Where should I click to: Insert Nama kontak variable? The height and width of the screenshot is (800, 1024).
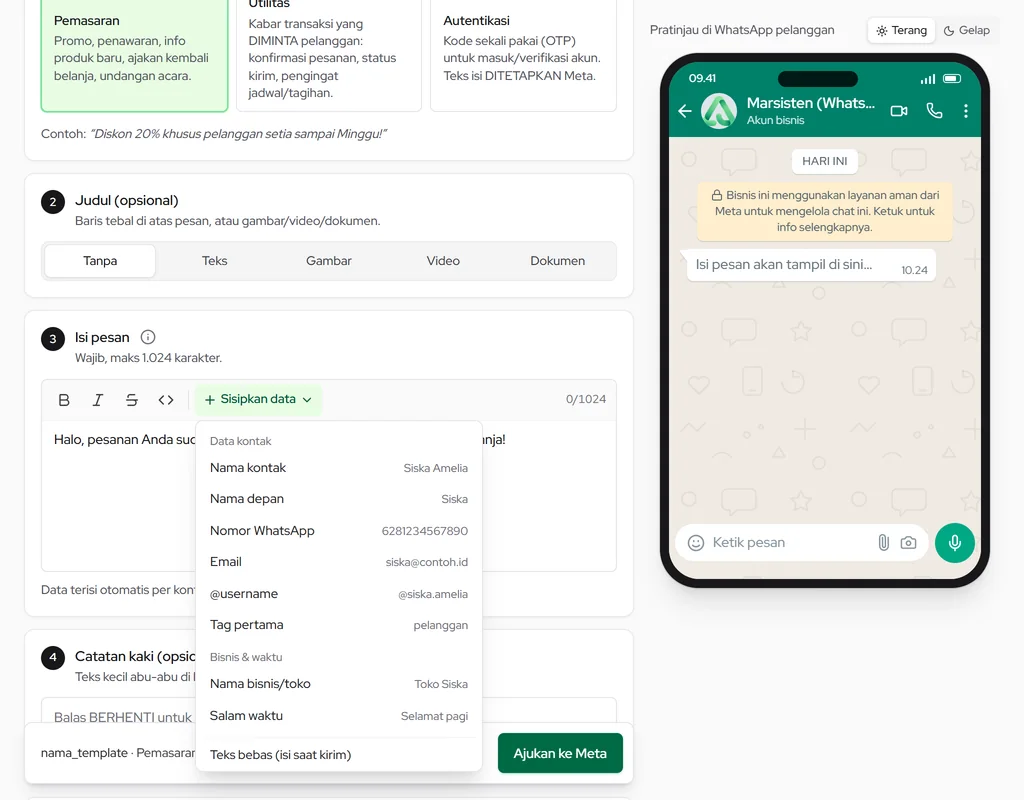[x=339, y=468]
